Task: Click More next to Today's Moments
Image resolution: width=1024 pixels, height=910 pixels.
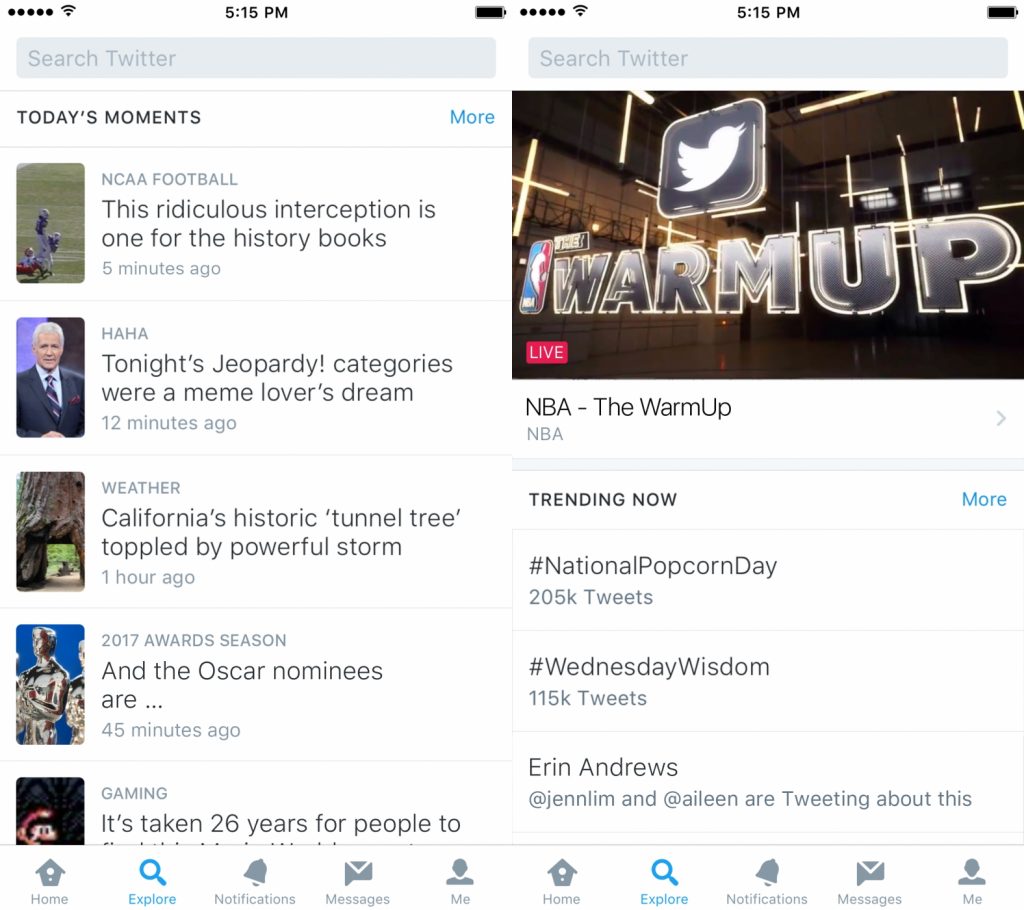Action: click(x=472, y=117)
